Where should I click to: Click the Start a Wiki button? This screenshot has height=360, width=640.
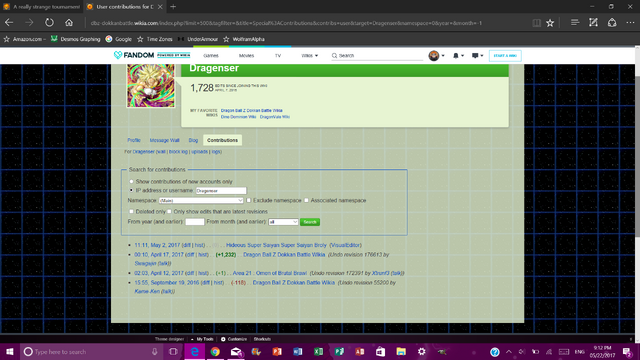[505, 56]
